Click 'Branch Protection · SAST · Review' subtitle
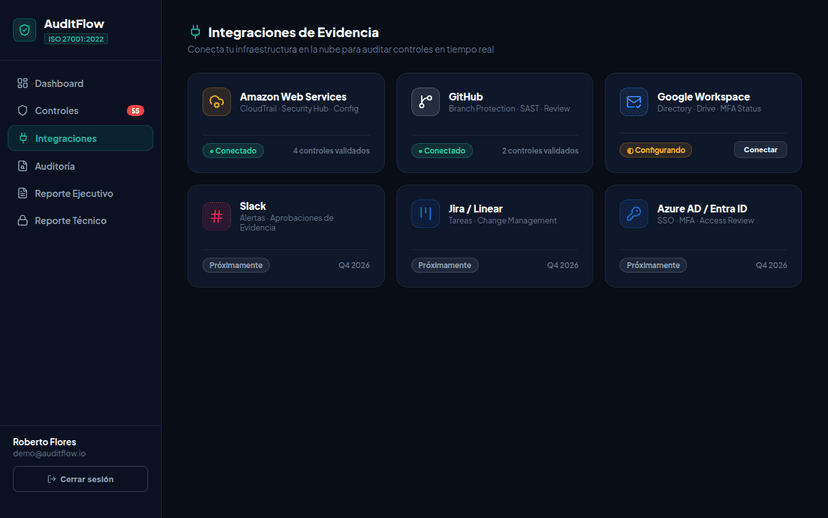This screenshot has width=828, height=518. coord(510,109)
